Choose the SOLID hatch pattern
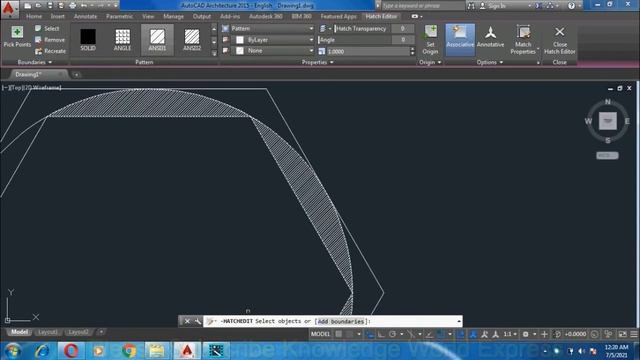 (88, 40)
